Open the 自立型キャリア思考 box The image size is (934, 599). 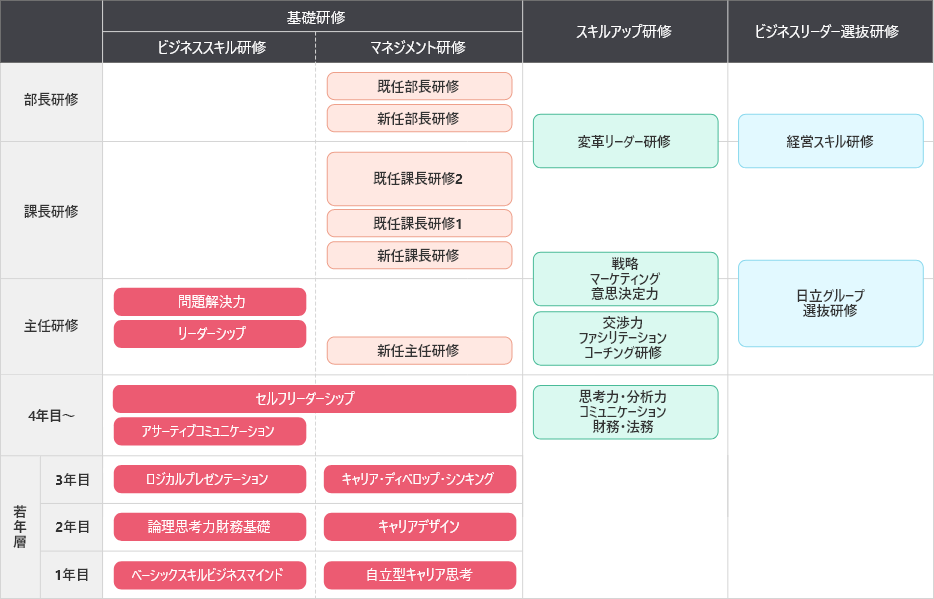419,575
